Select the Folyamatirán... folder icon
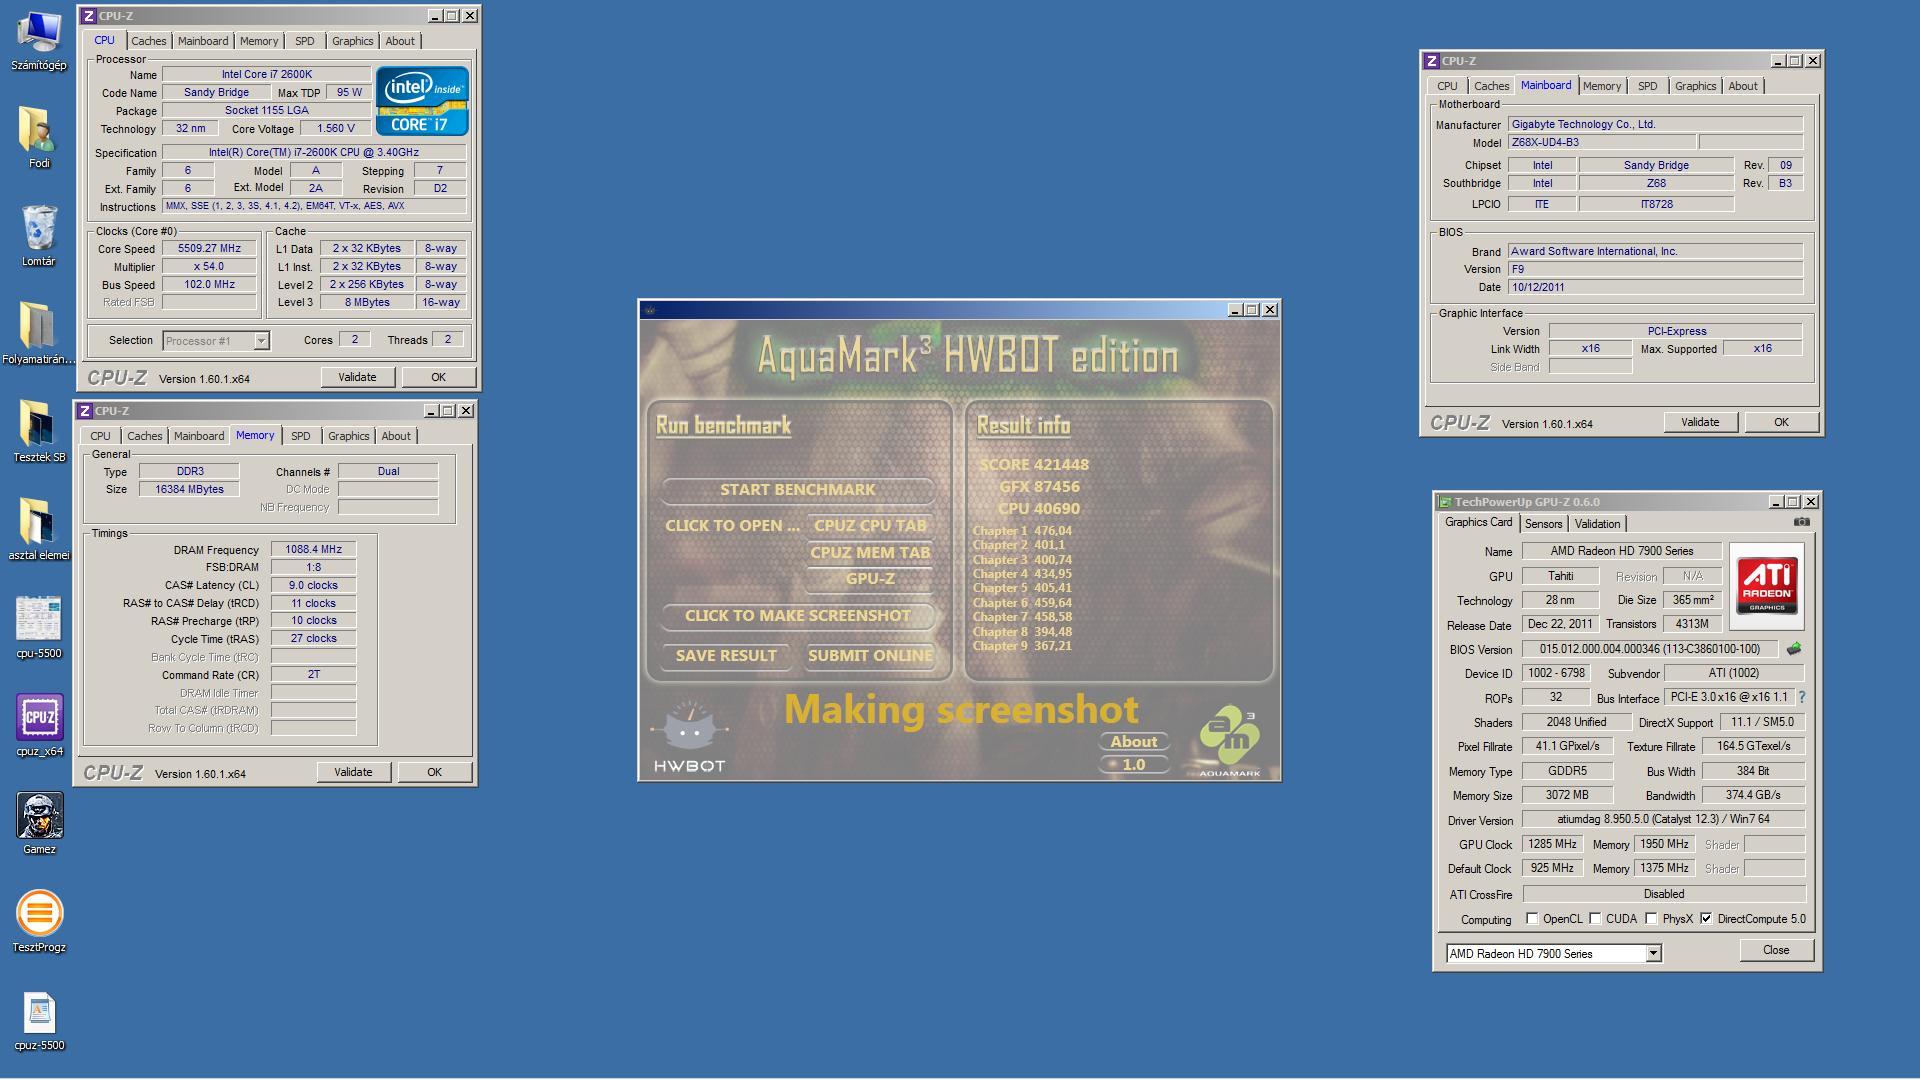Screen dimensions: 1920x1080 [x=39, y=334]
